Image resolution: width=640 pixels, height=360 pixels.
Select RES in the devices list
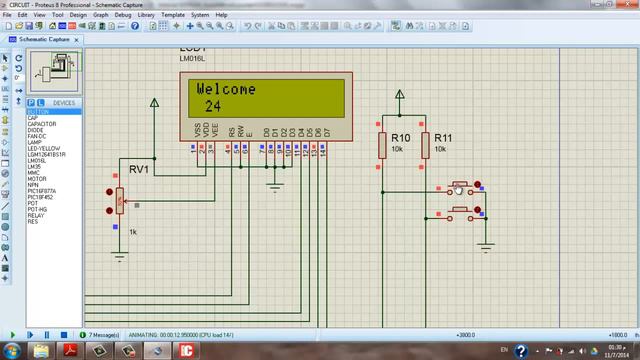(x=33, y=222)
